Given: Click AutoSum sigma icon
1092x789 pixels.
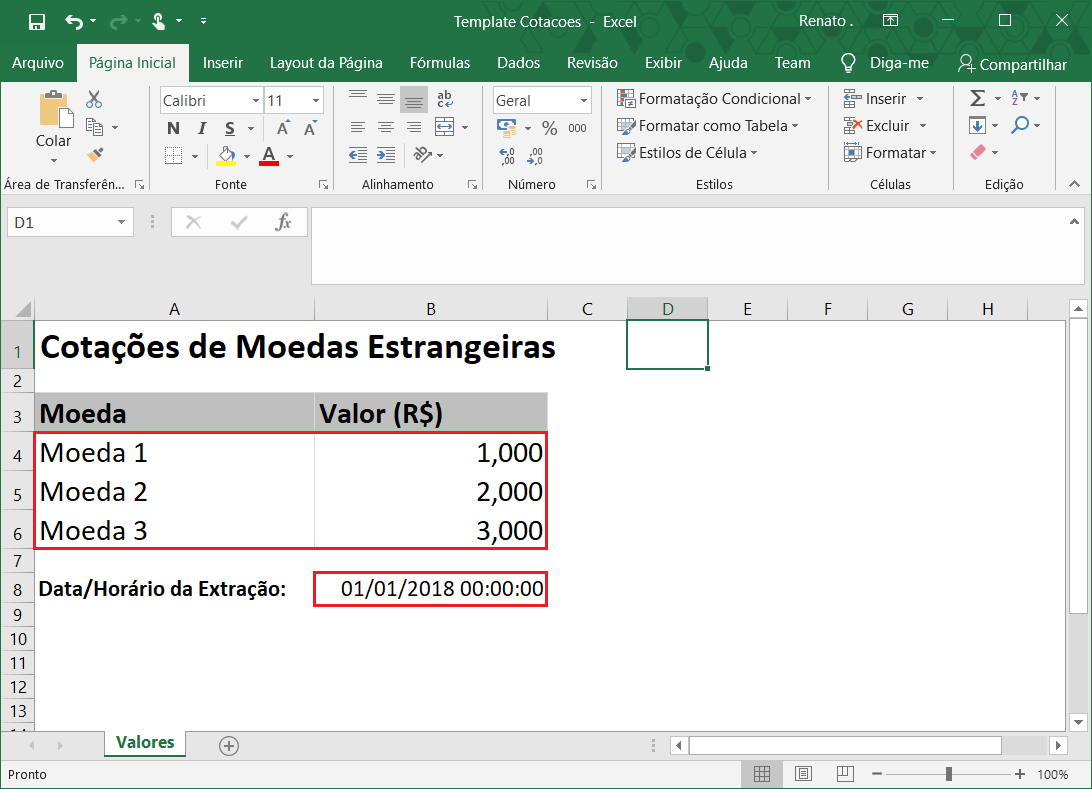Looking at the screenshot, I should pos(978,98).
